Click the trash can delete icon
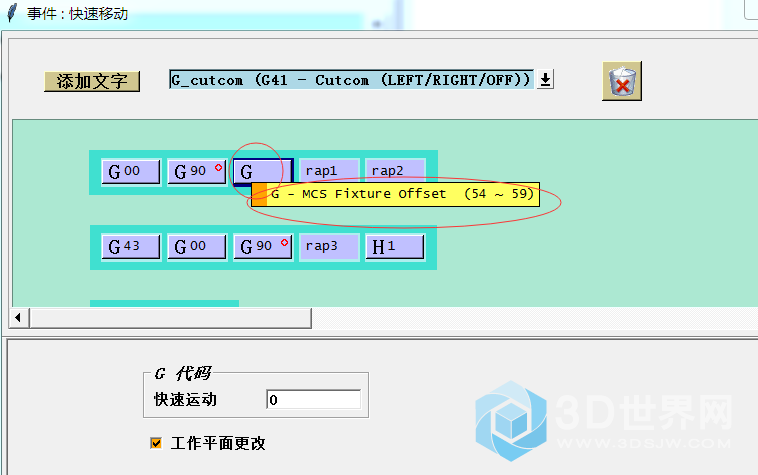The image size is (758, 475). tap(622, 81)
